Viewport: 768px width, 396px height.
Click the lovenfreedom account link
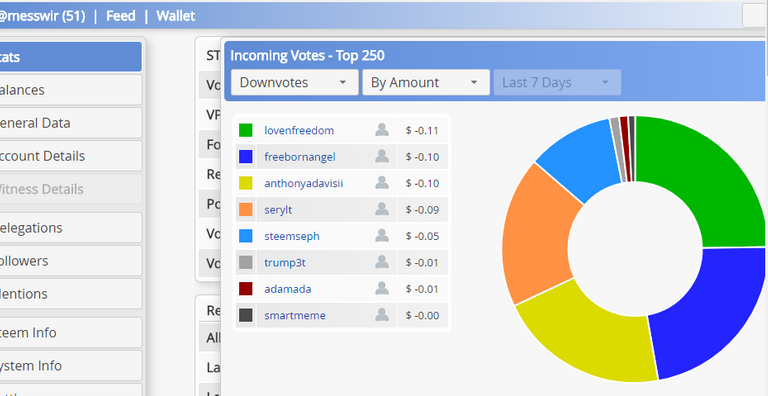click(x=299, y=130)
